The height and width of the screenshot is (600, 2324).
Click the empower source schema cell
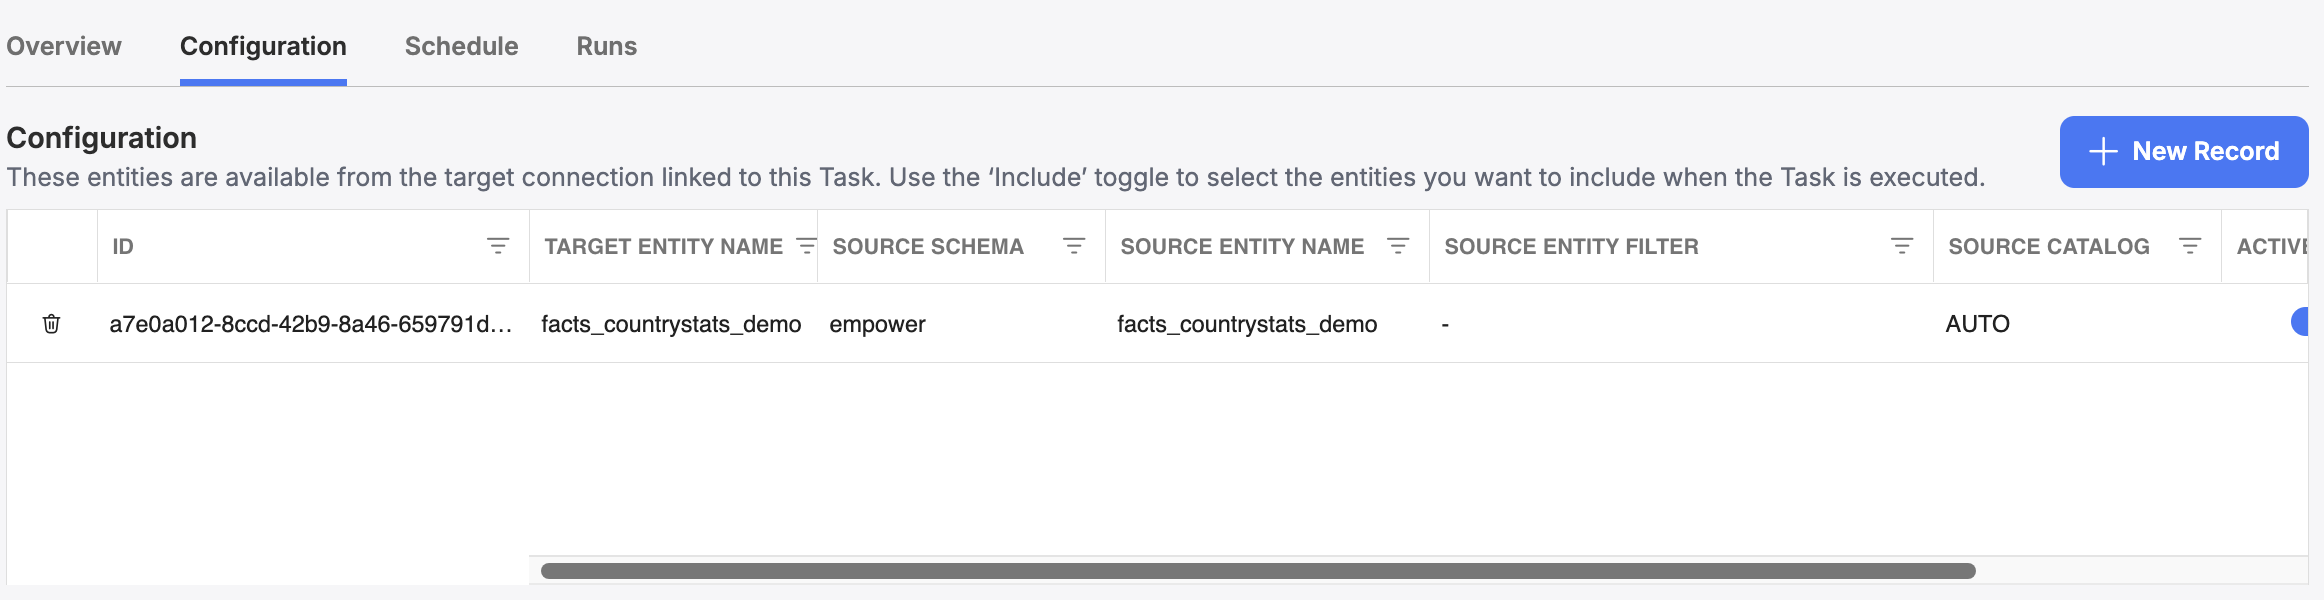coord(877,324)
